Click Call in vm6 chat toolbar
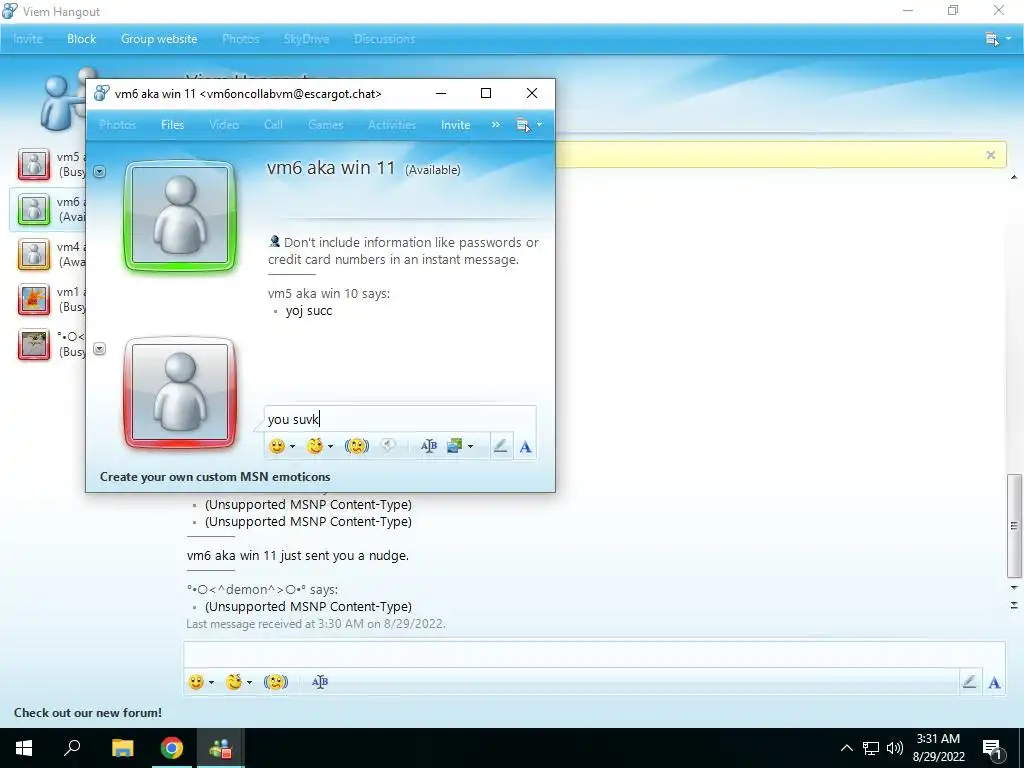The height and width of the screenshot is (768, 1024). (274, 125)
